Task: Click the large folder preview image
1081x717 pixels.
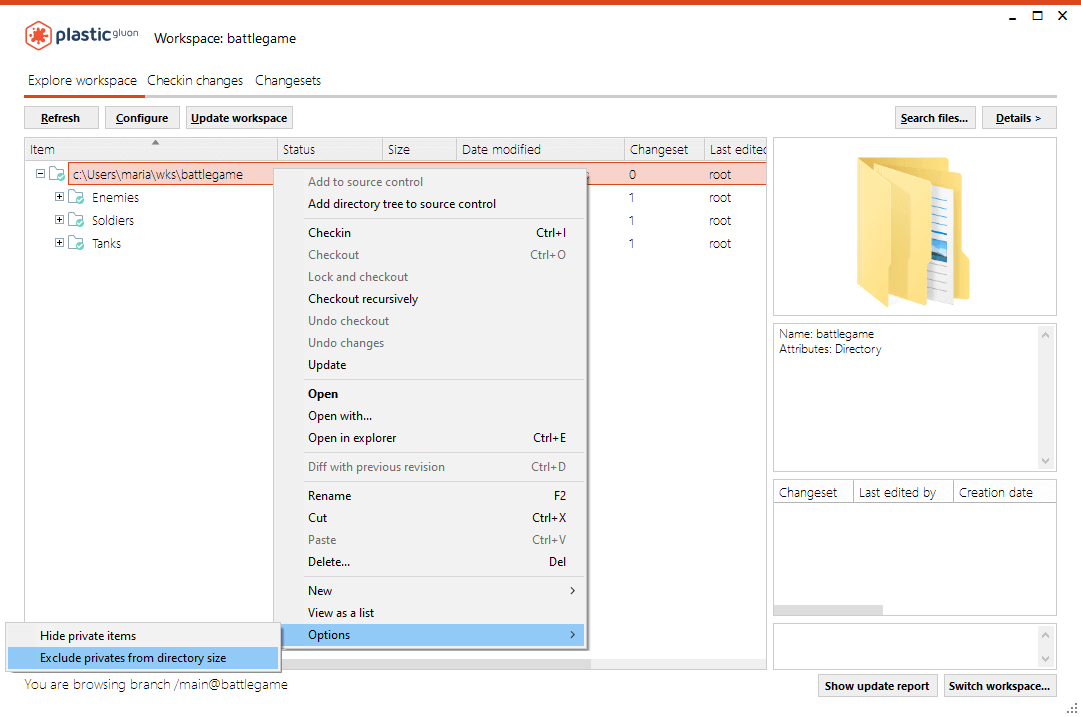Action: tap(913, 231)
